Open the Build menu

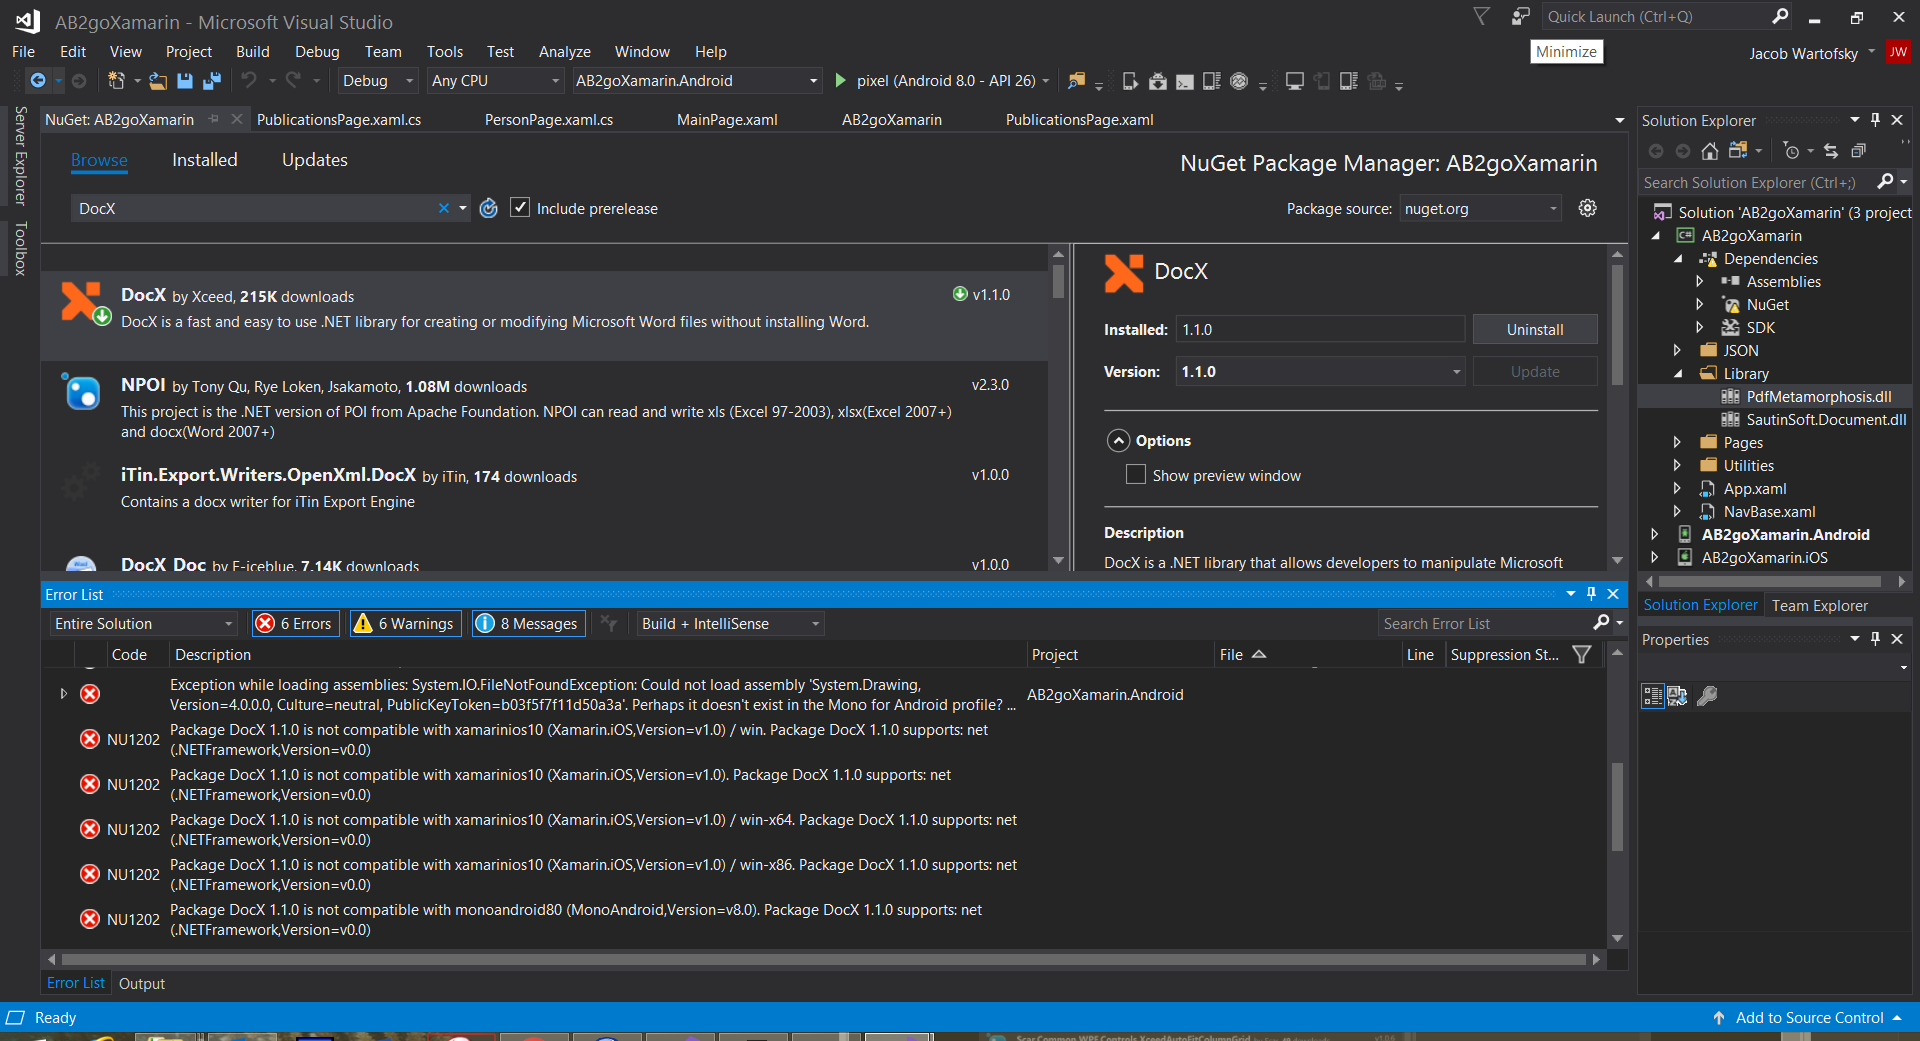point(252,51)
